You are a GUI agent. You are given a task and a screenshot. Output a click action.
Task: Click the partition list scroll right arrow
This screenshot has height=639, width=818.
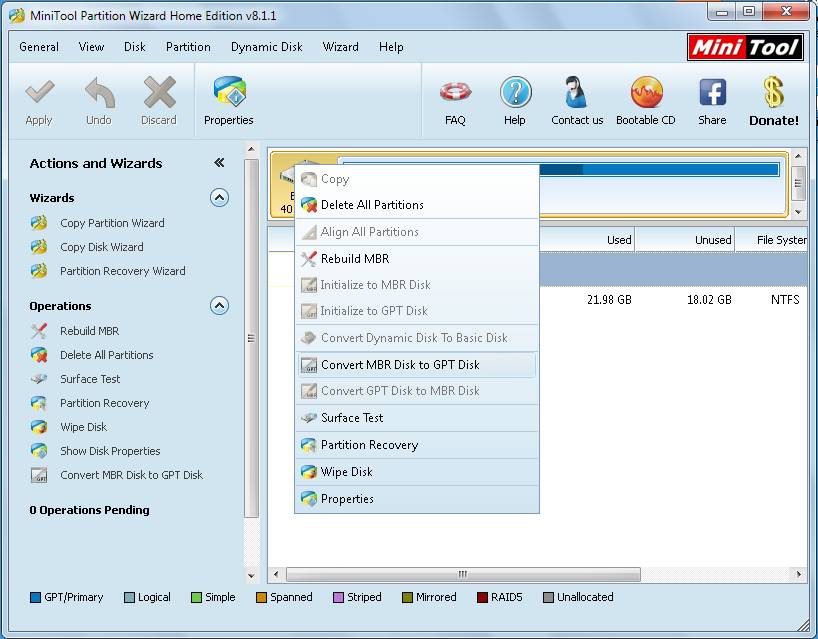coord(799,574)
